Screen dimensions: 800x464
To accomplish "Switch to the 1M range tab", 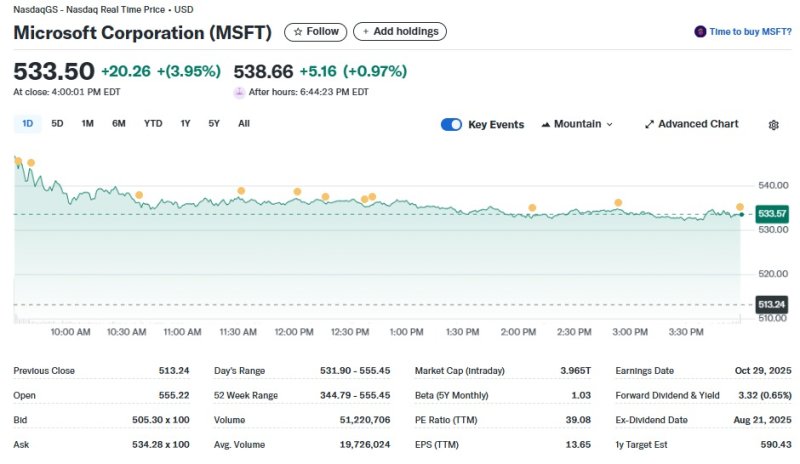I will 87,124.
